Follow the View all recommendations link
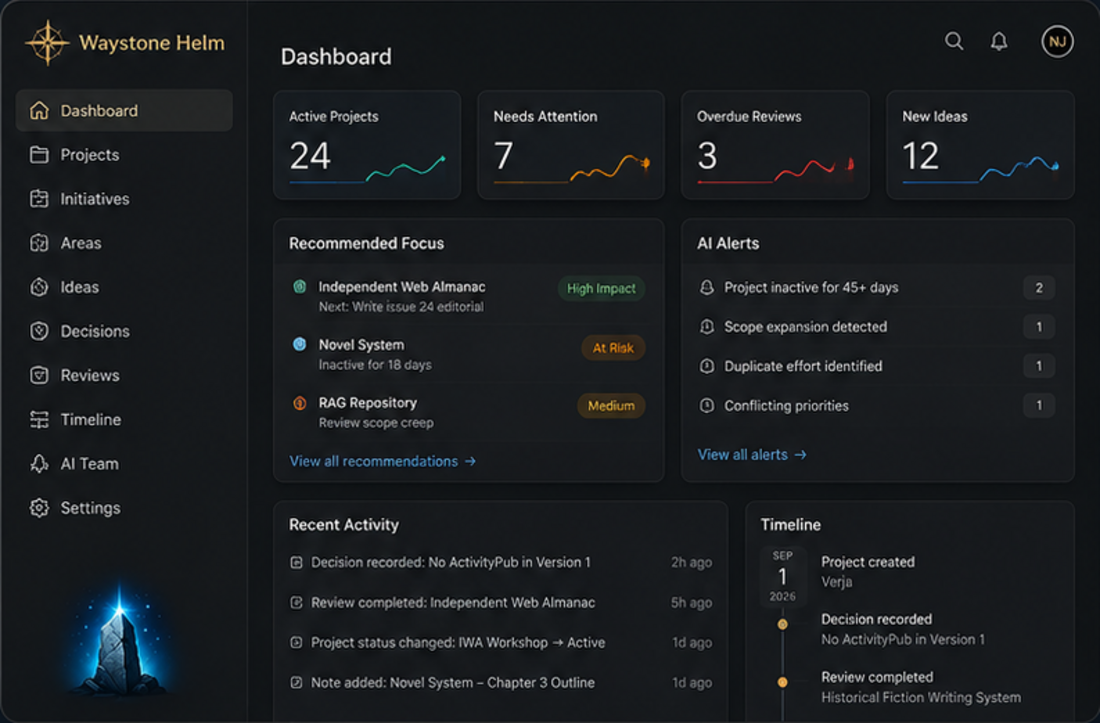 382,461
